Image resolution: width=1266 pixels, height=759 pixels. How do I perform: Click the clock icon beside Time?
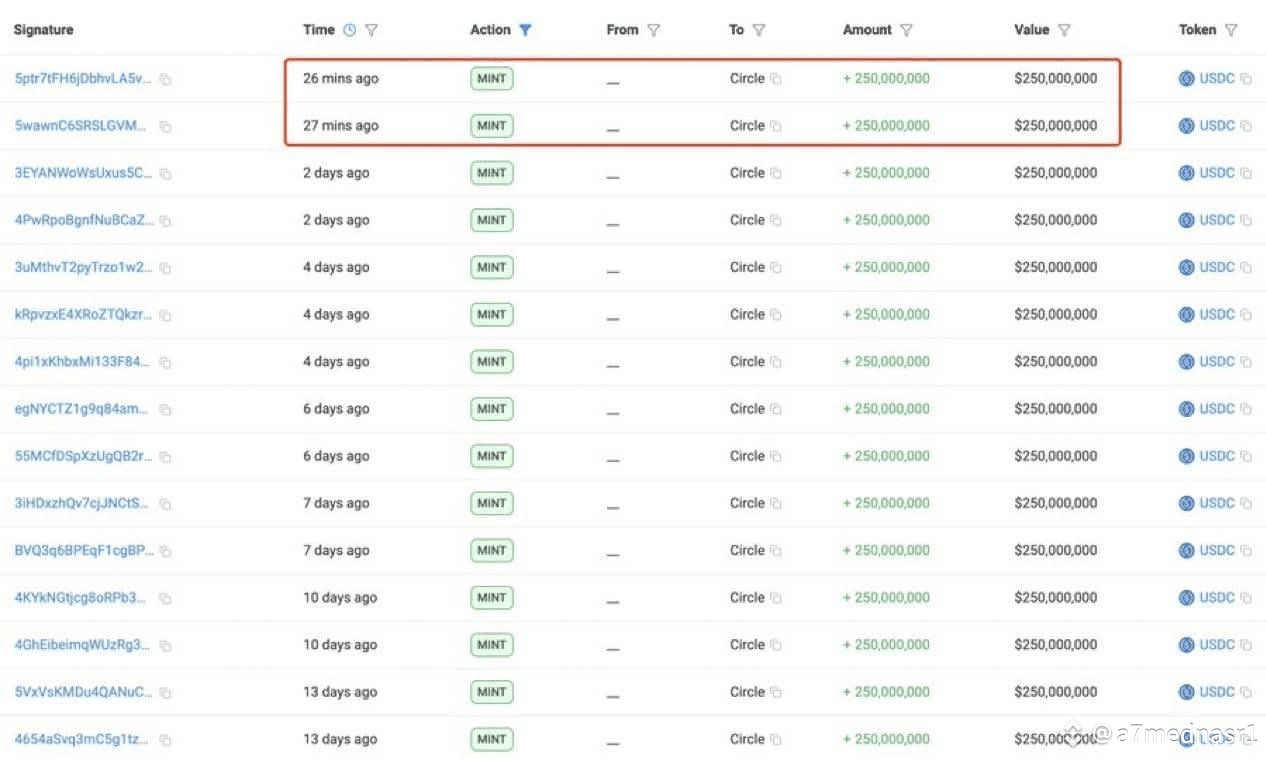[349, 30]
